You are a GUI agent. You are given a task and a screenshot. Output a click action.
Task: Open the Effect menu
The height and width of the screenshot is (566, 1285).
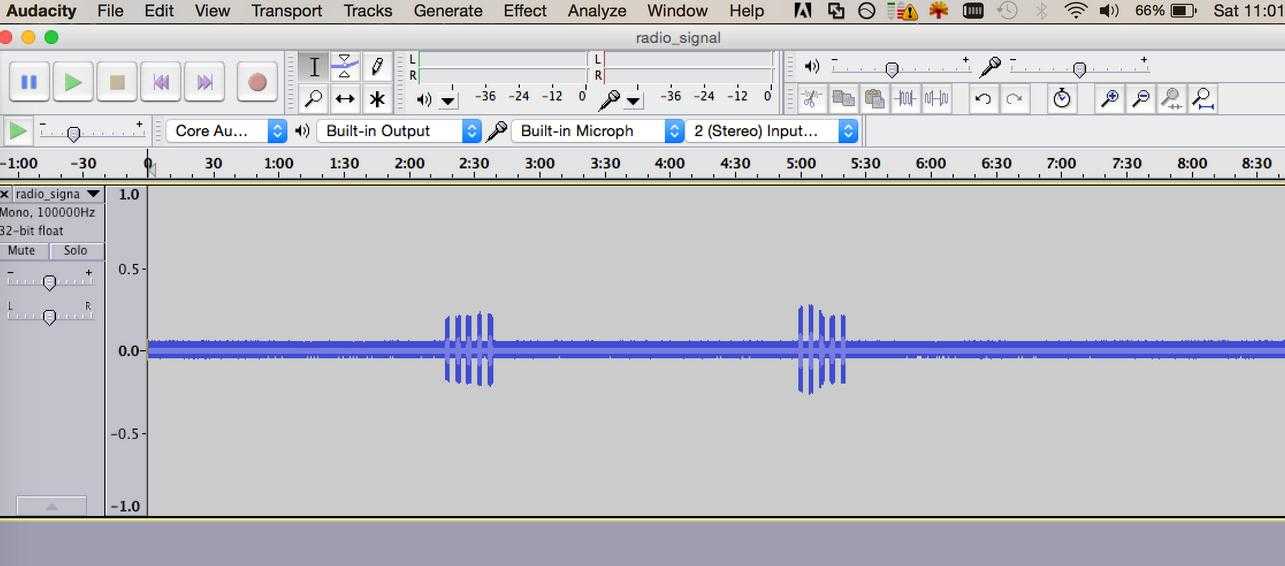click(x=525, y=11)
